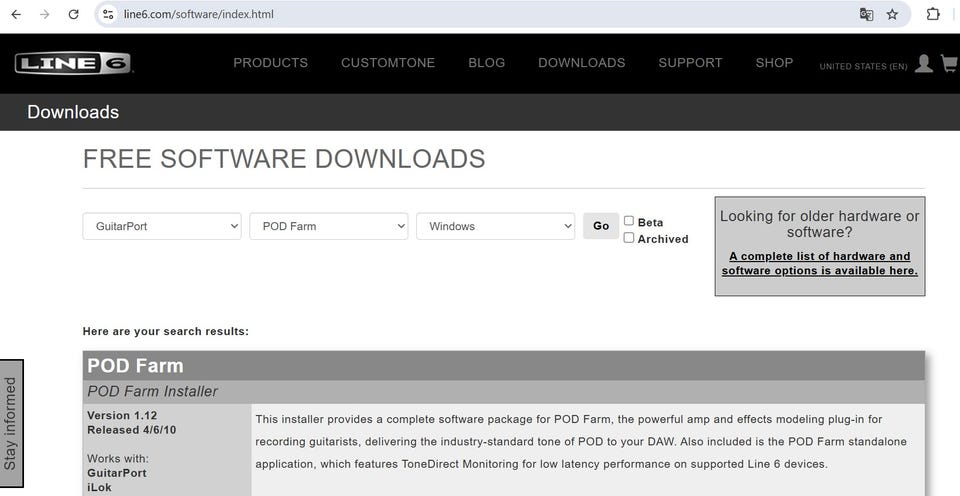Open the Shop menu item

pyautogui.click(x=774, y=62)
